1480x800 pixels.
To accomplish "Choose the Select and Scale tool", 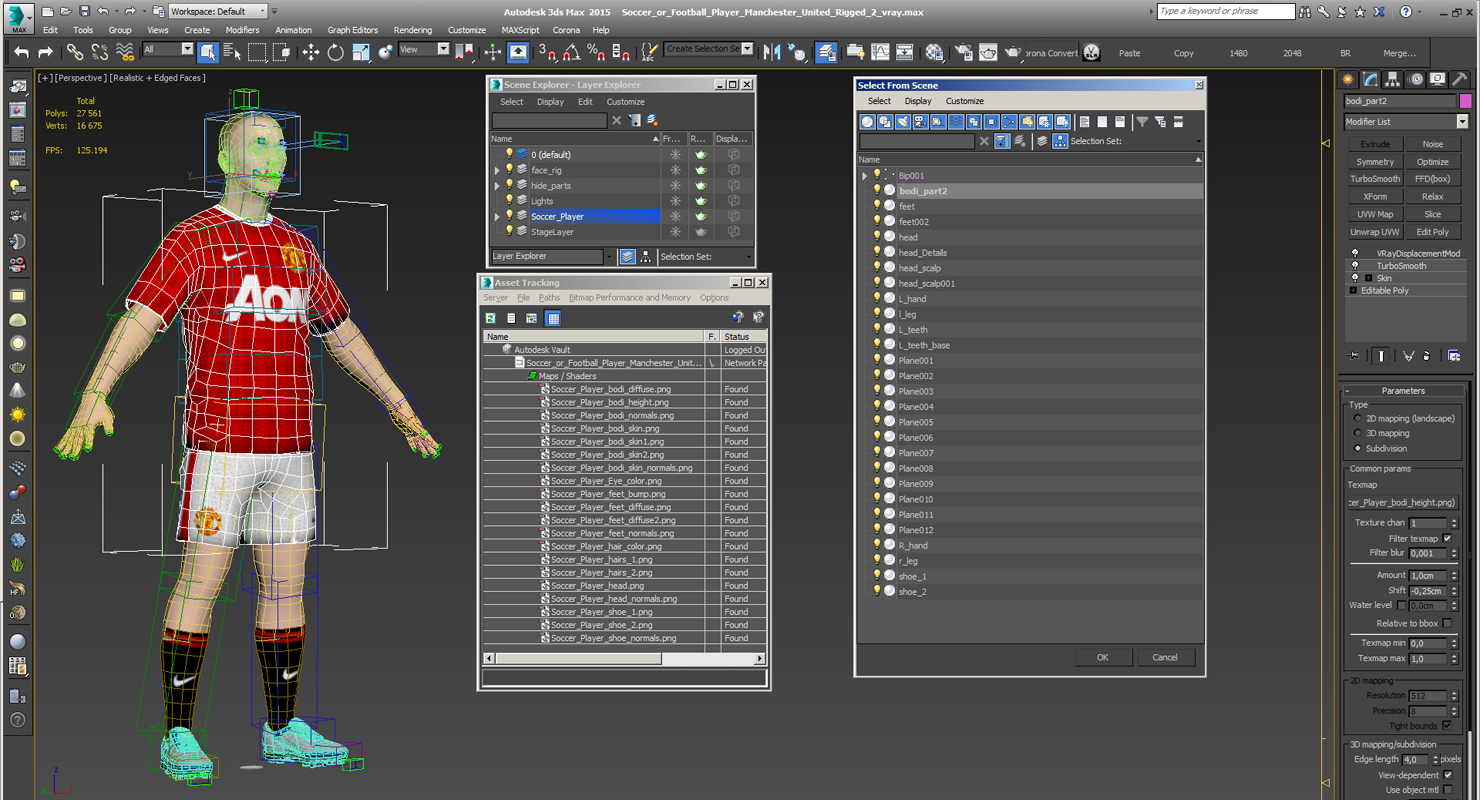I will tap(360, 52).
